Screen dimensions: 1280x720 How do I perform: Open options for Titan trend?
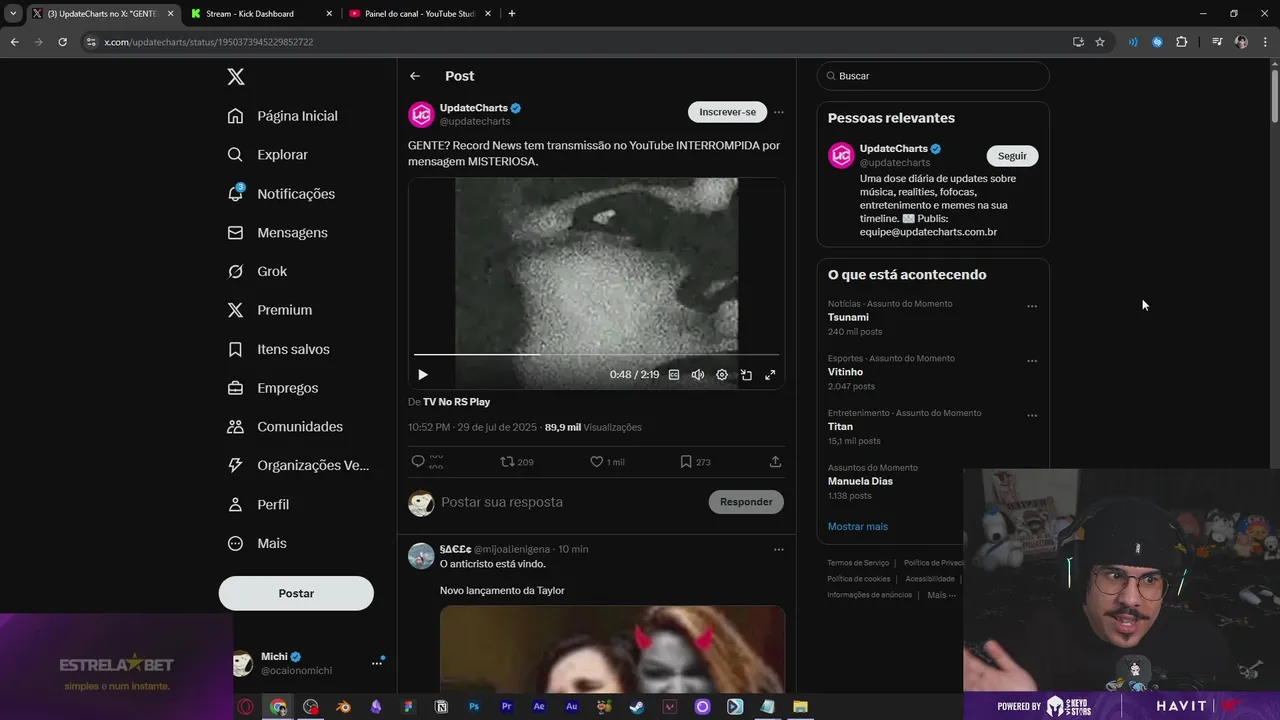(x=1032, y=415)
